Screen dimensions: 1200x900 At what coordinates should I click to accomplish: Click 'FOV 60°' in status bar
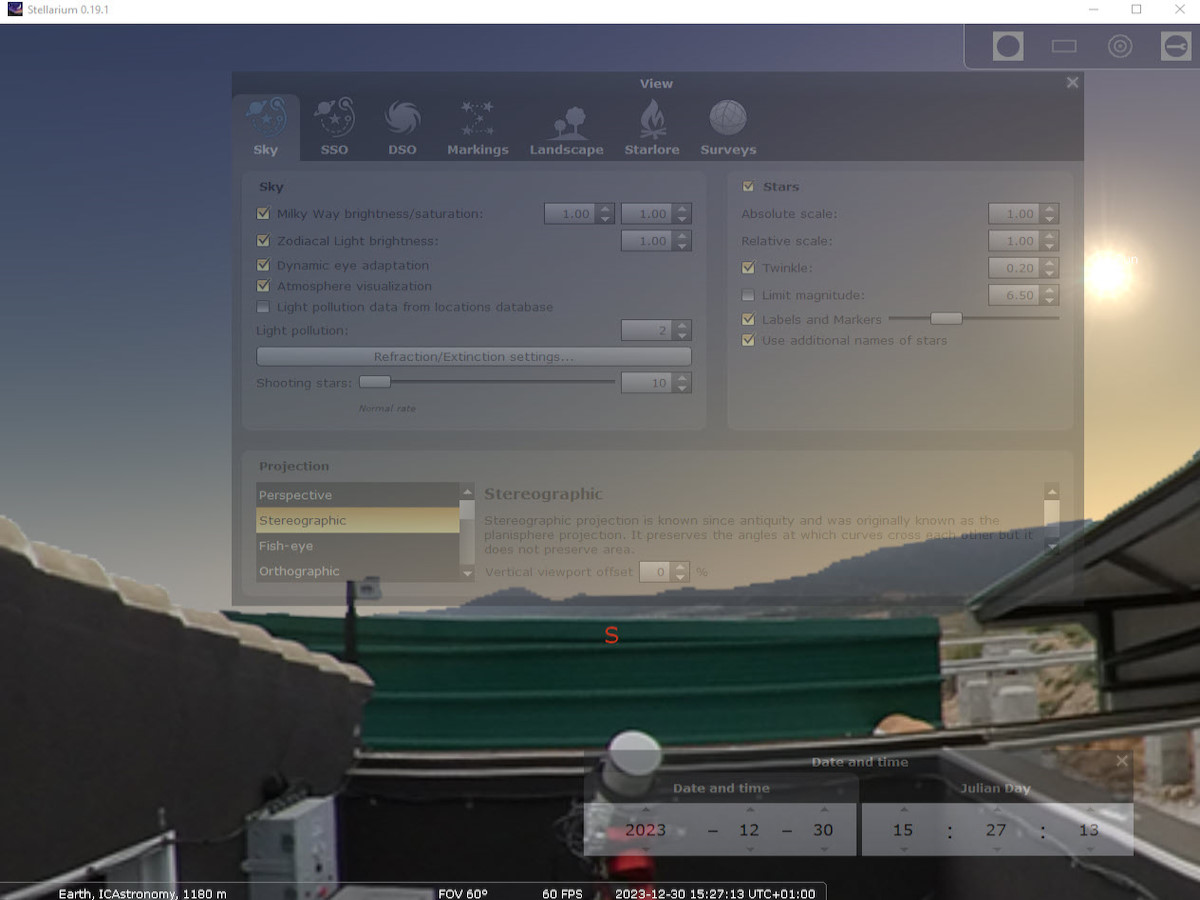[463, 893]
